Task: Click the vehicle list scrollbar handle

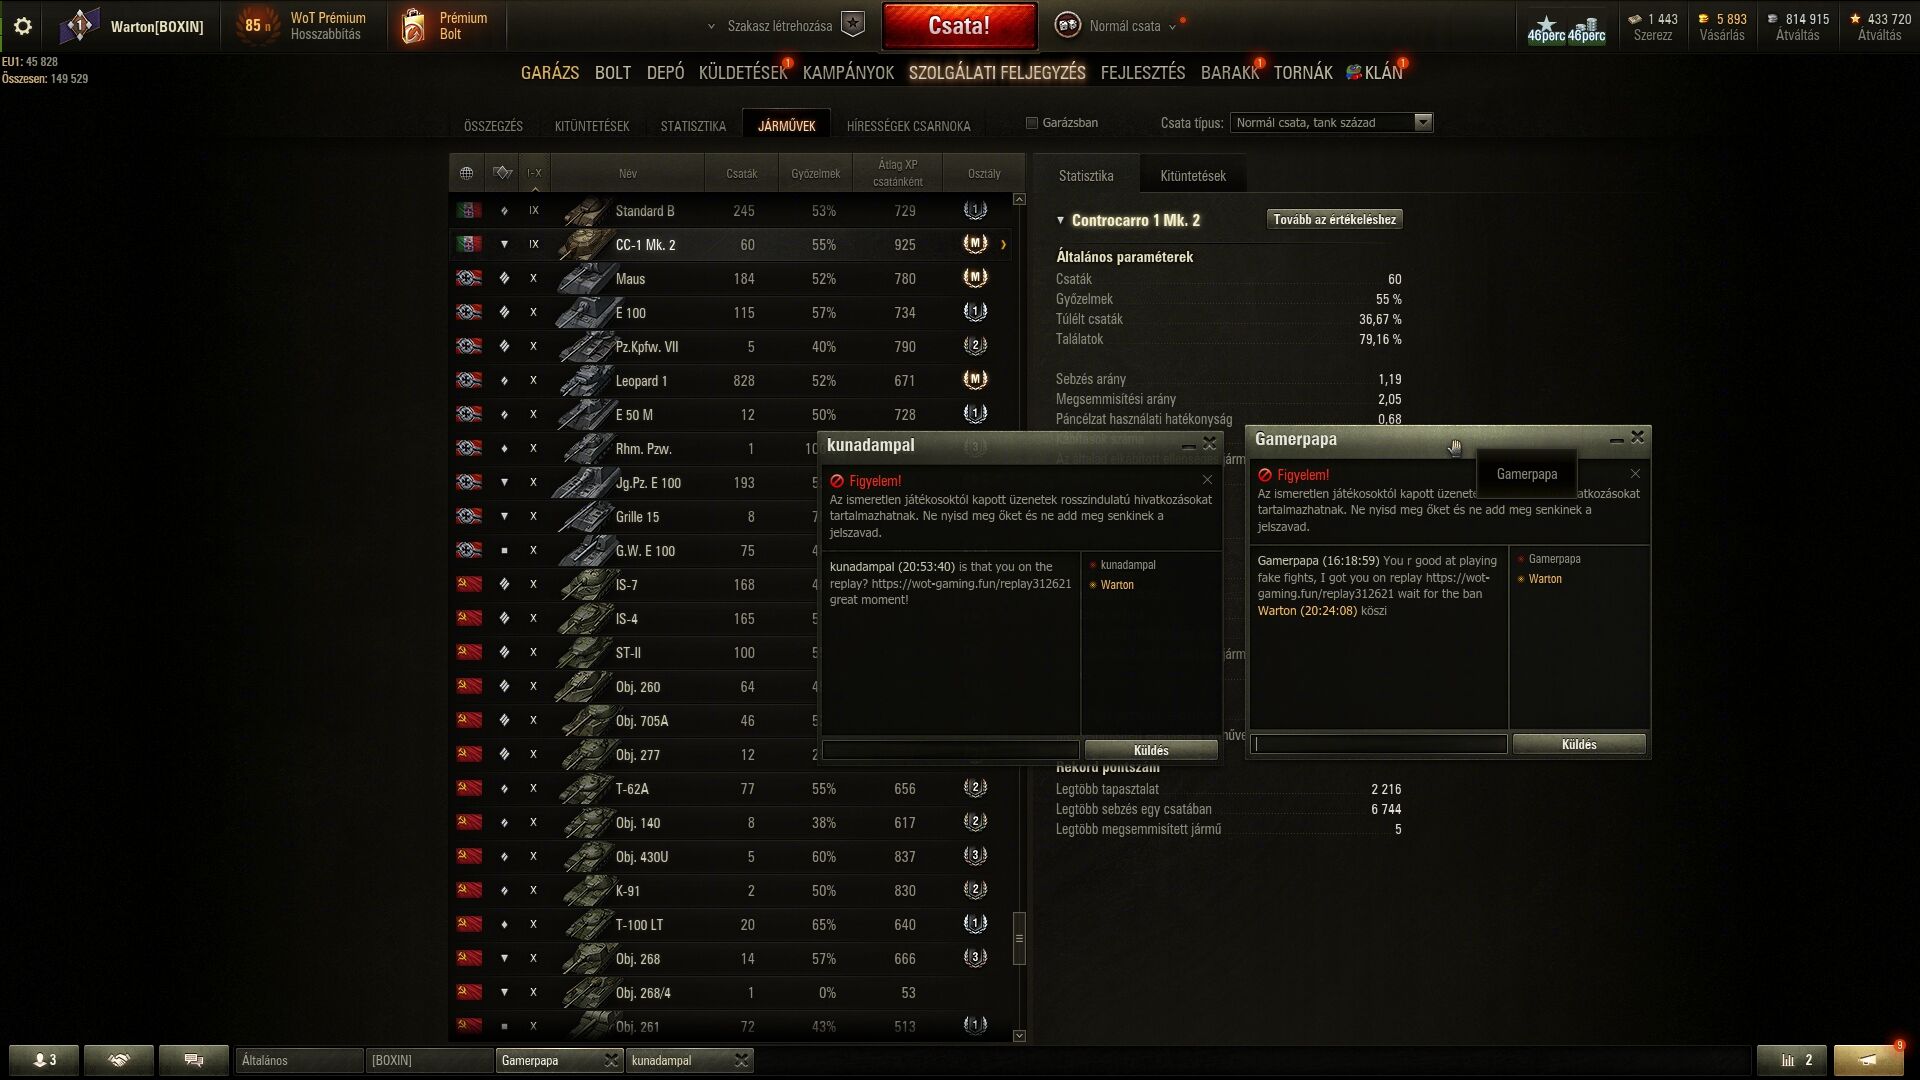Action: coord(1019,938)
